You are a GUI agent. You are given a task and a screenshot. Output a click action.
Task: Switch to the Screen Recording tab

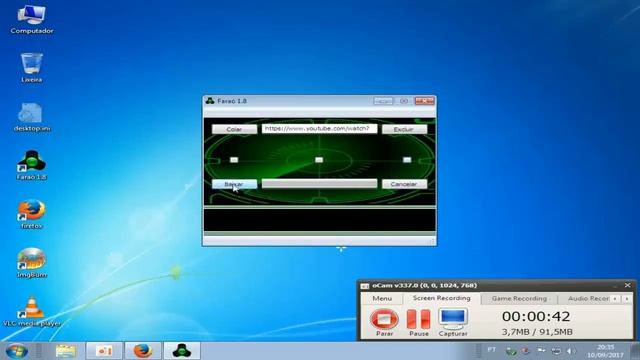pyautogui.click(x=441, y=298)
